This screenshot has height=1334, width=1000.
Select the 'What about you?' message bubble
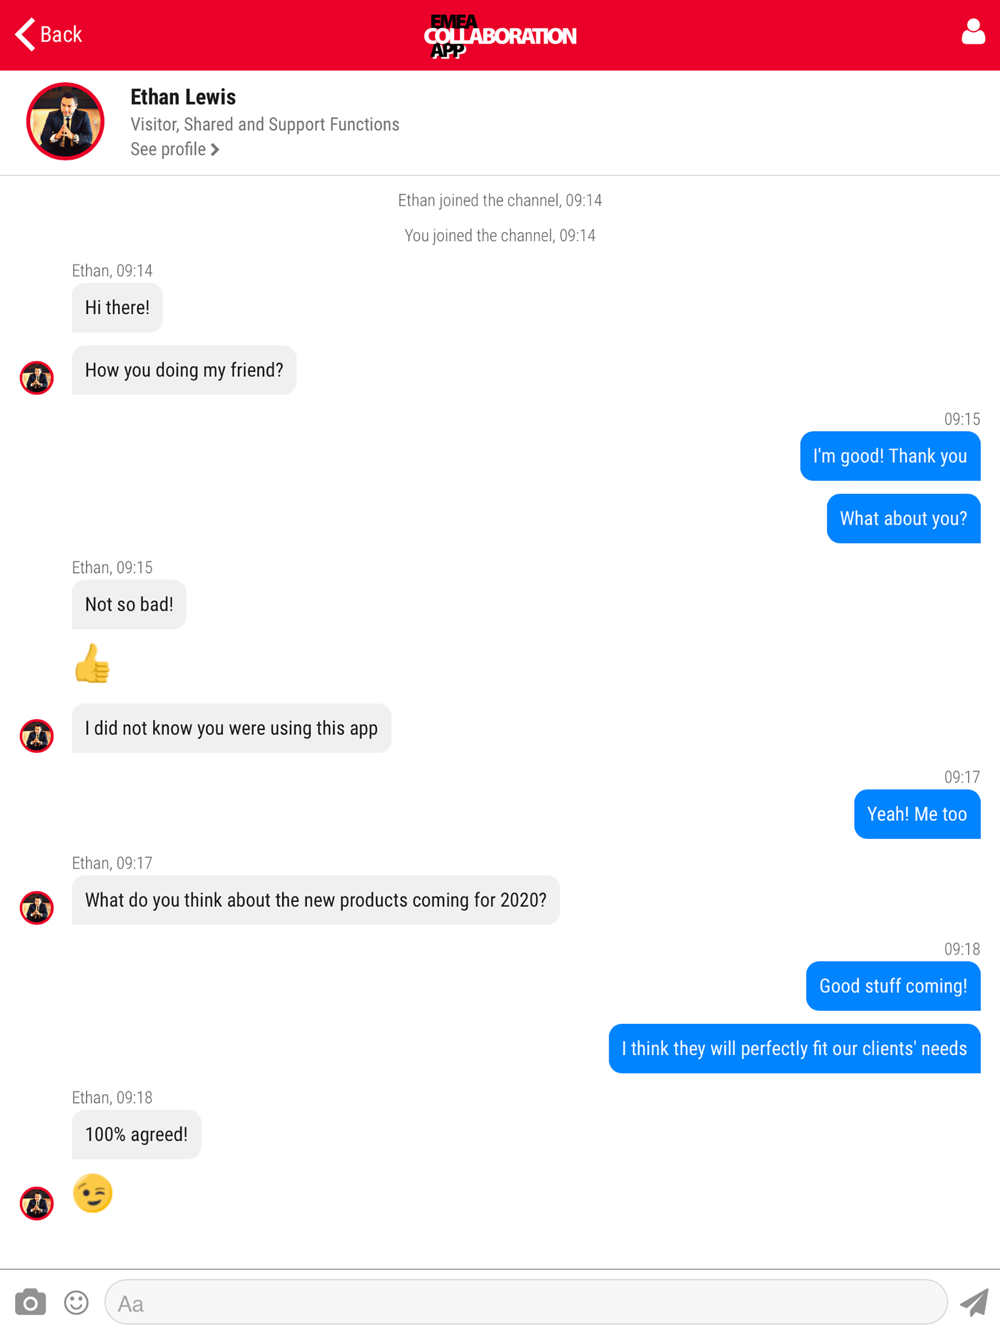[x=903, y=519]
